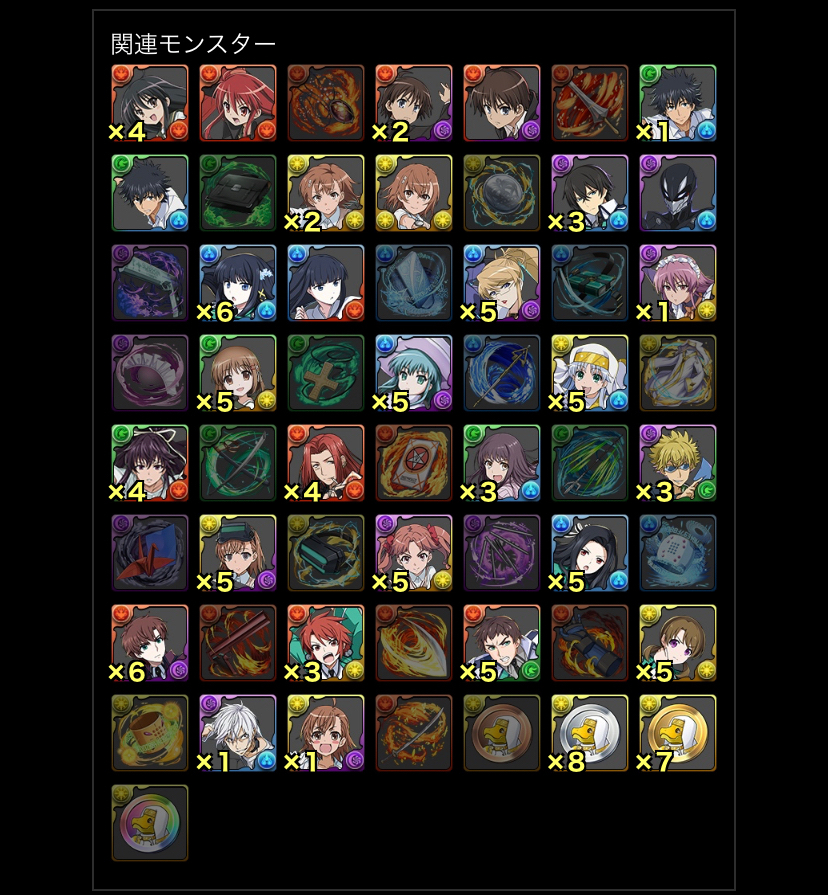The image size is (828, 895).
Task: Choose the gold duck medal marked x7
Action: [x=677, y=733]
